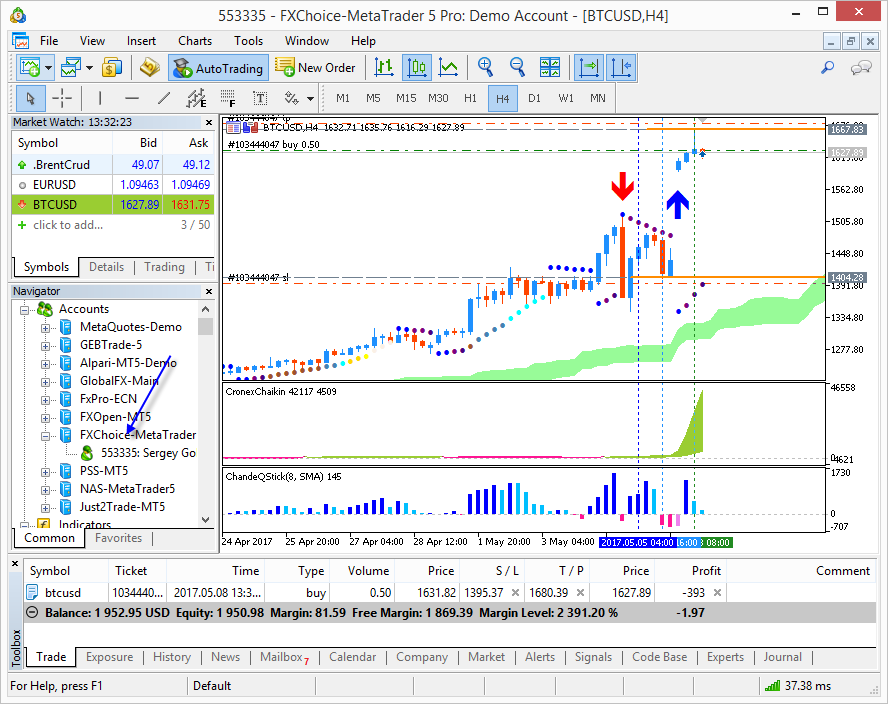The image size is (888, 704).
Task: Expand the MetaQuotes-Demo node
Action: 45,328
